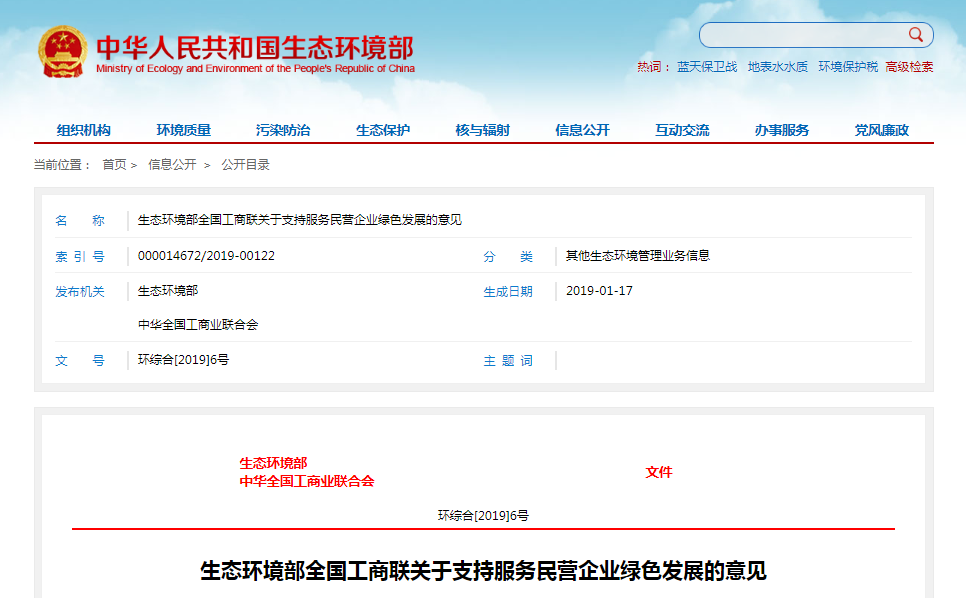Select 信息公开 in the navigation bar

point(582,130)
